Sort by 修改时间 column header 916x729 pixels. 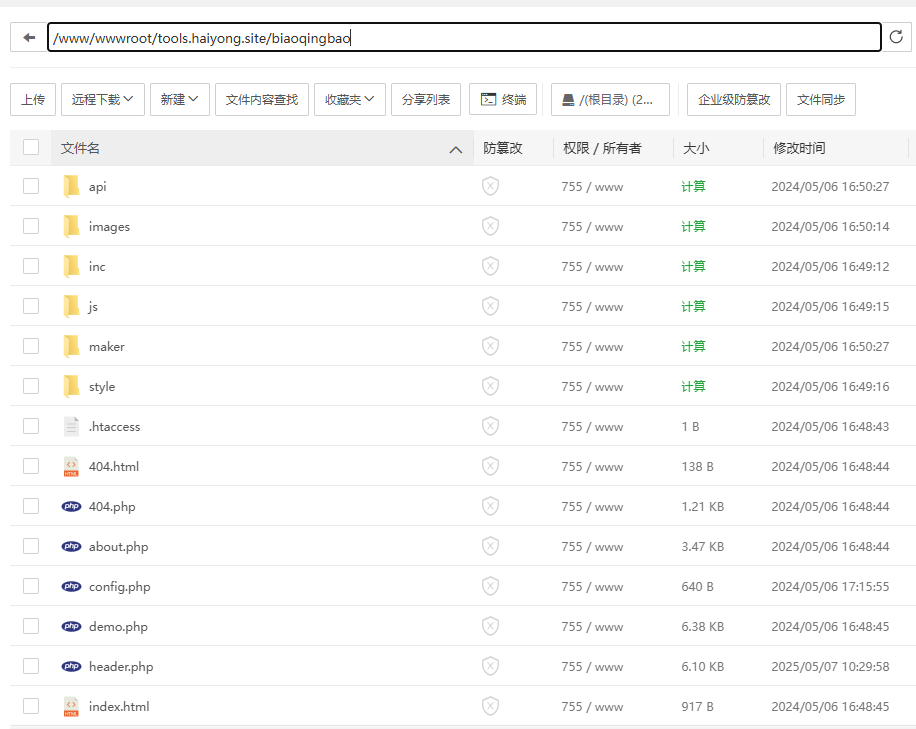tap(798, 148)
